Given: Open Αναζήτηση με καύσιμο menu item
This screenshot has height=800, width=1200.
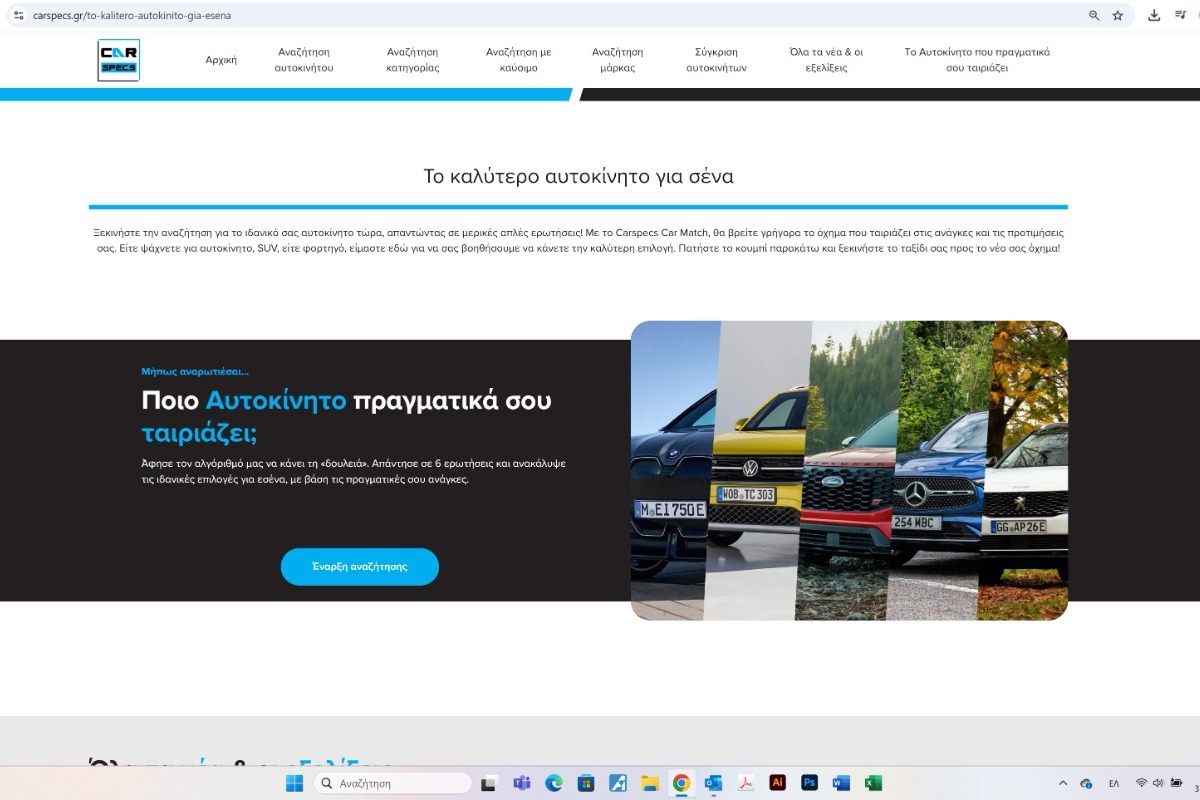Looking at the screenshot, I should (518, 60).
